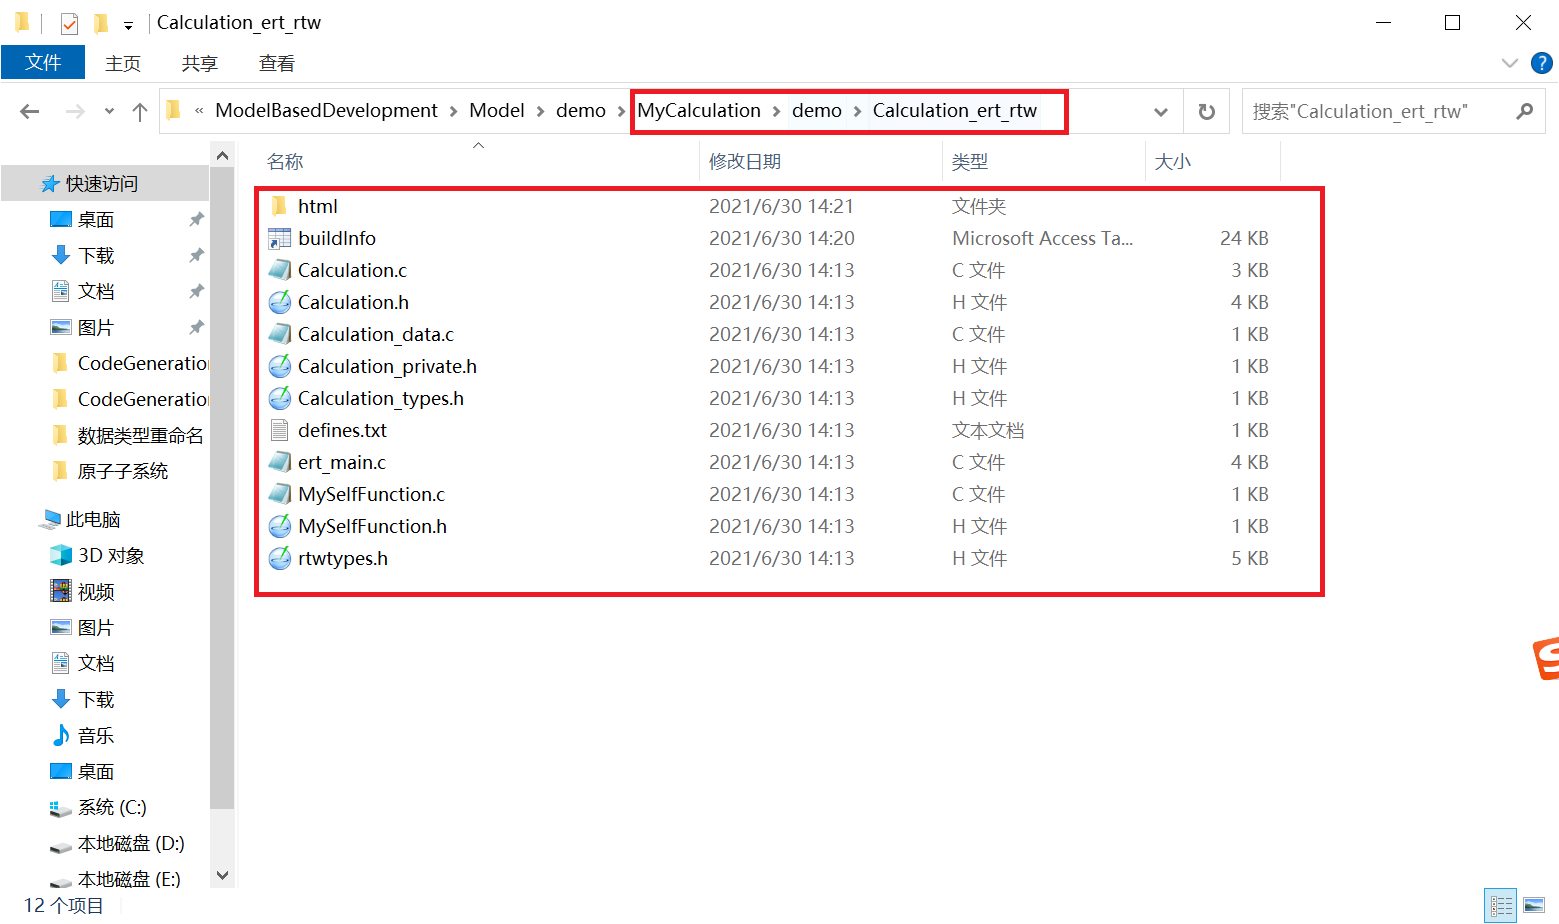This screenshot has width=1559, height=924.
Task: Select the Calculation.c file icon
Action: [x=280, y=270]
